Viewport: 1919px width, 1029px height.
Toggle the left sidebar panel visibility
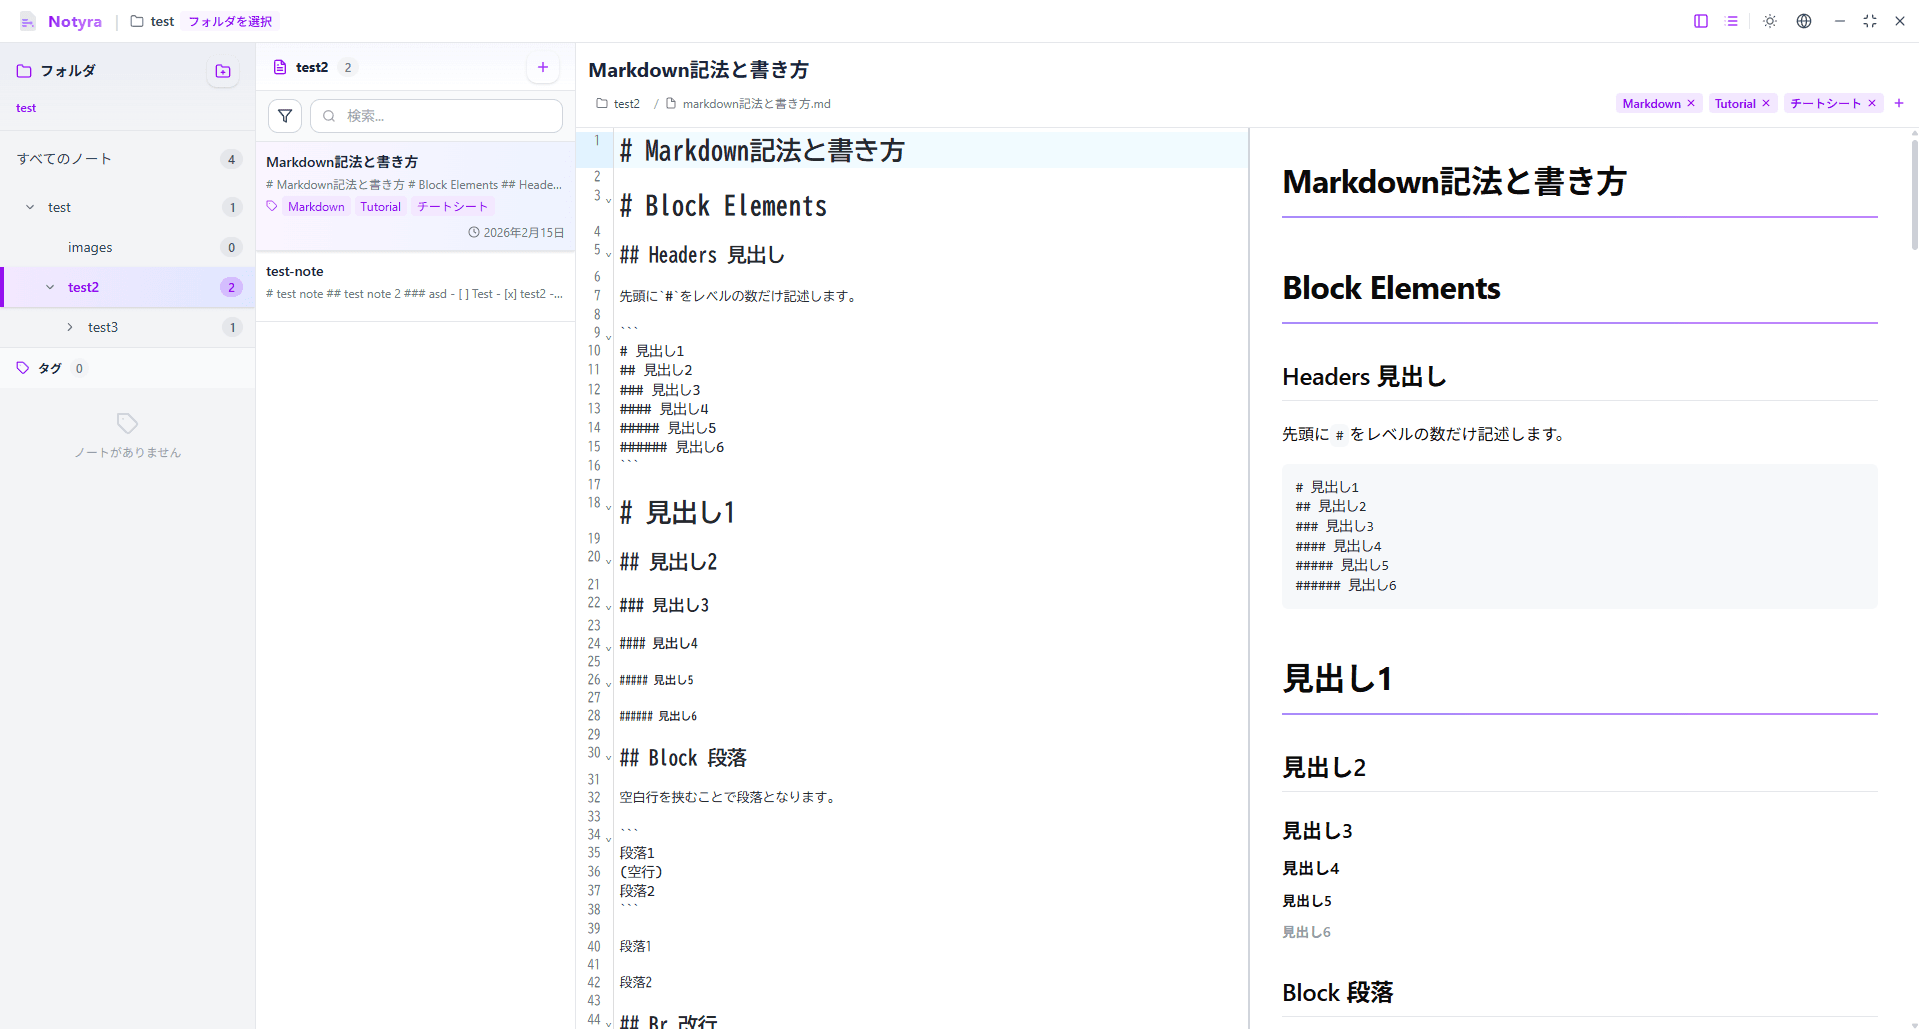1700,21
